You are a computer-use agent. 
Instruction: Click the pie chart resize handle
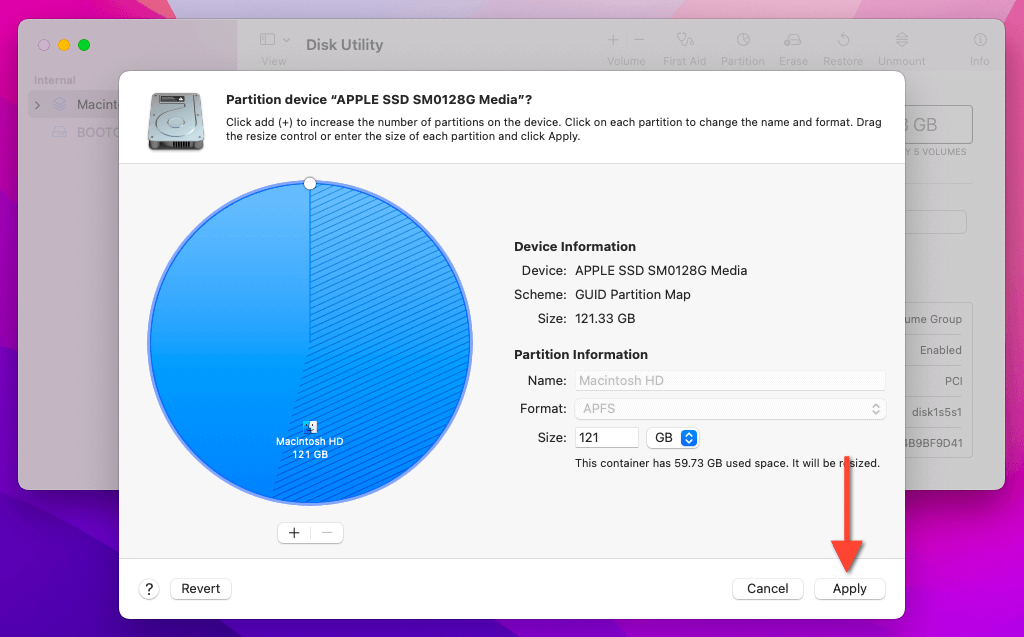pos(310,184)
